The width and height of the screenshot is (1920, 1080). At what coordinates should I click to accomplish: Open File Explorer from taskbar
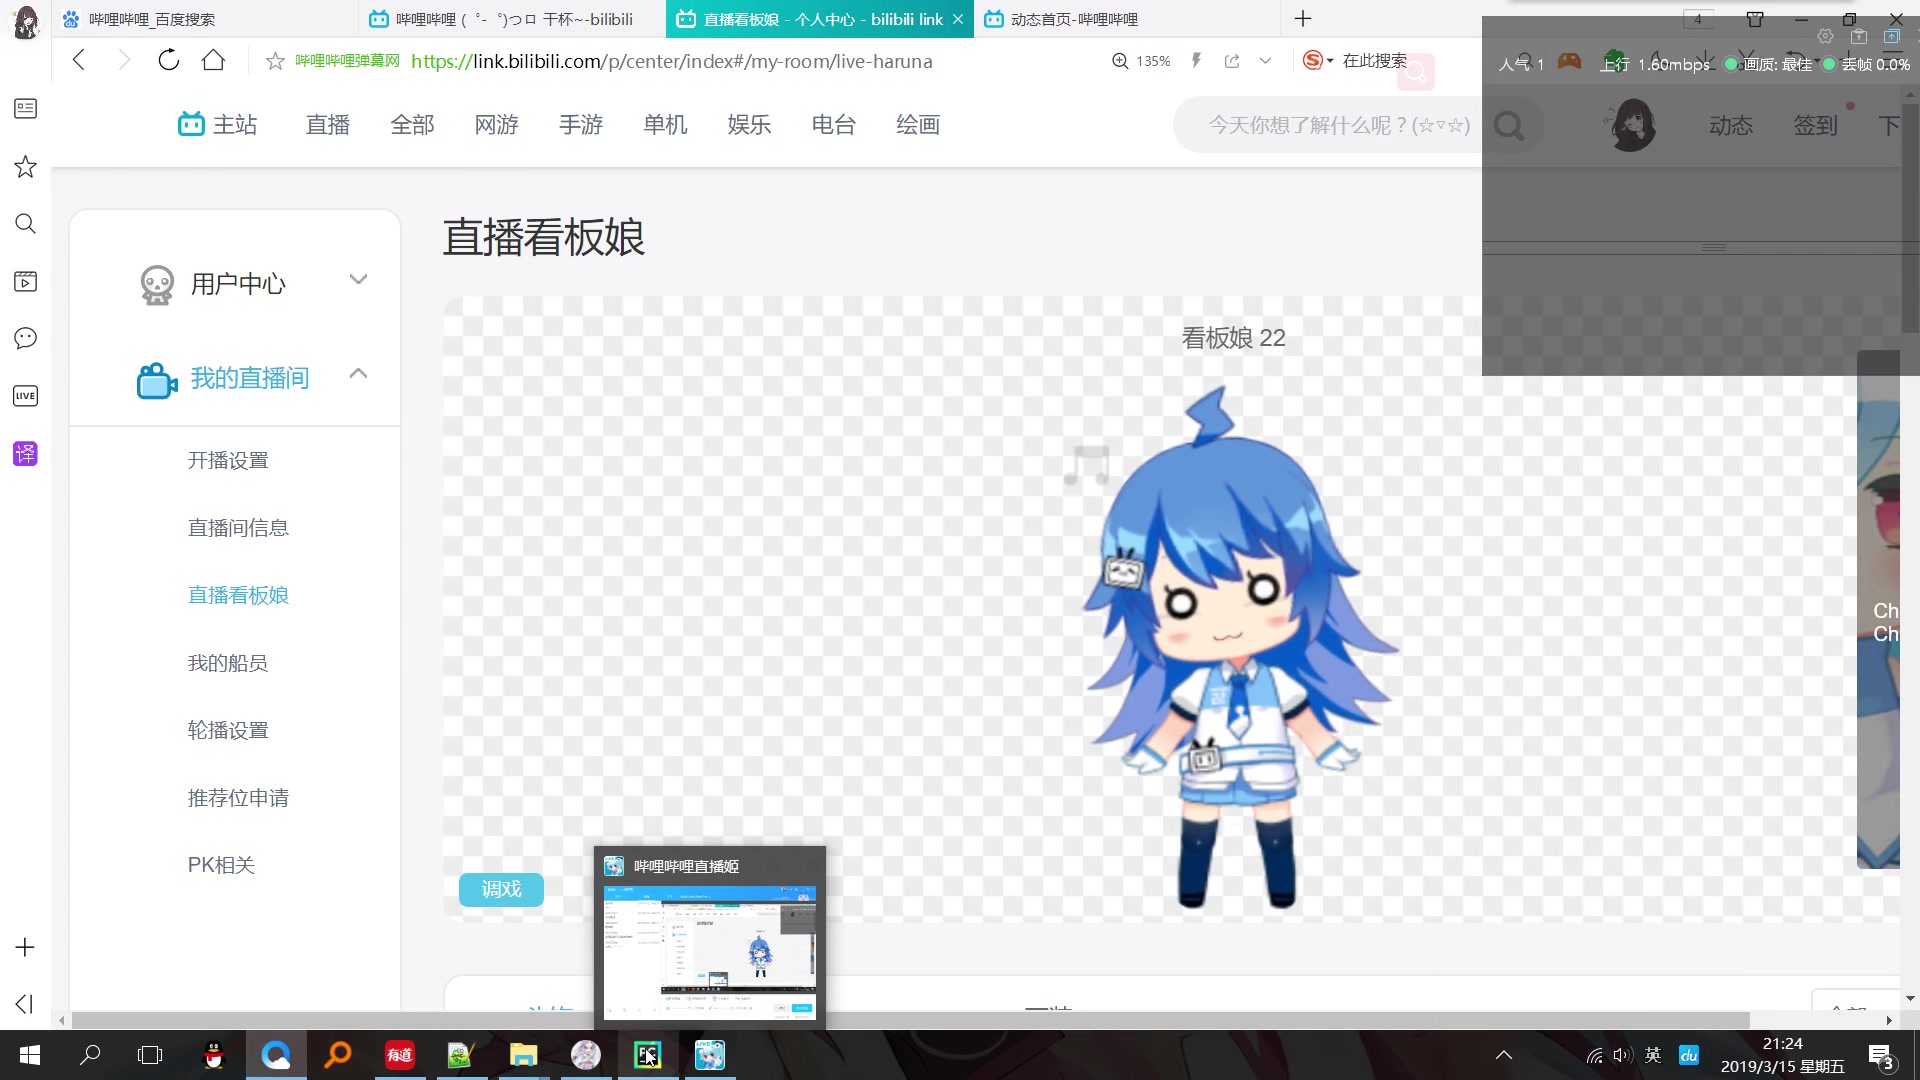[524, 1055]
